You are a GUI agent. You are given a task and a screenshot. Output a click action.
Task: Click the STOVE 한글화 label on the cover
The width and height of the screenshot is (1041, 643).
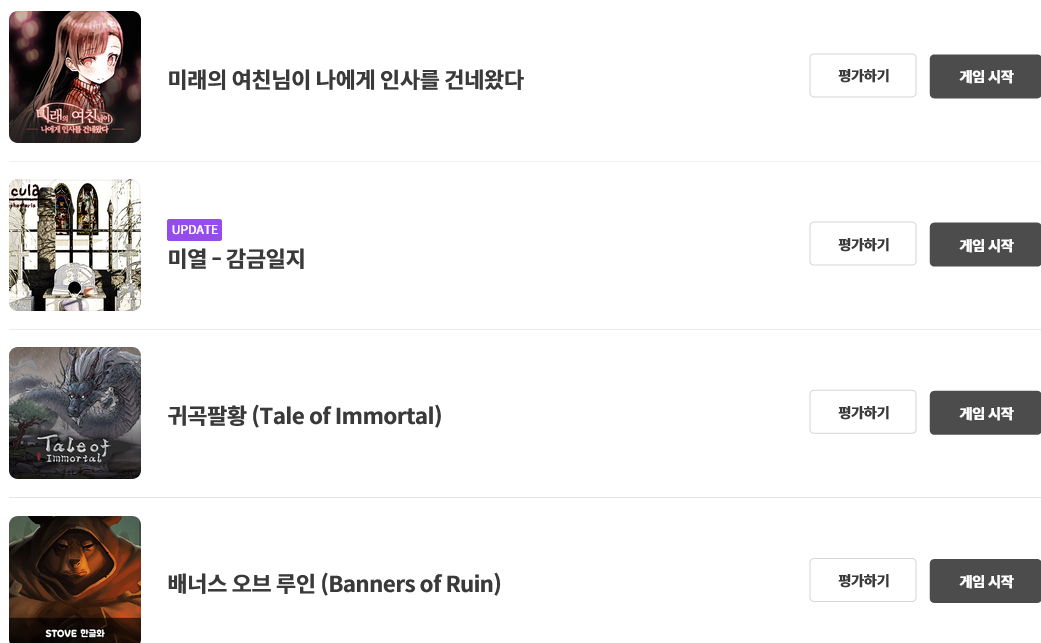pyautogui.click(x=75, y=633)
